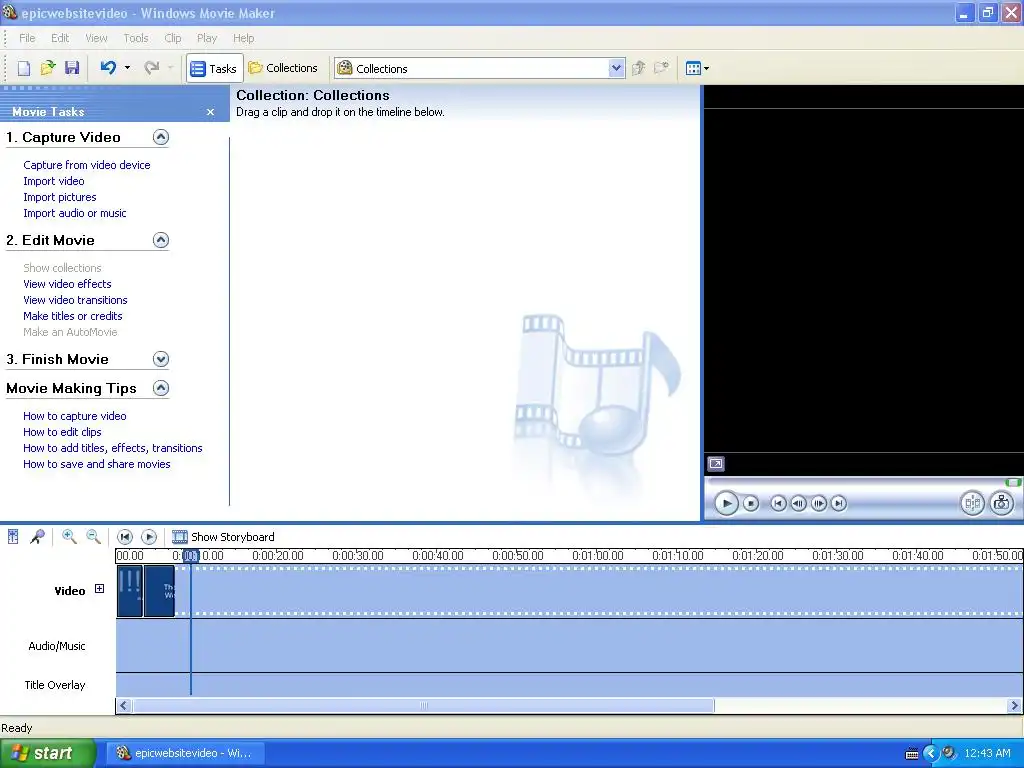This screenshot has height=768, width=1024.
Task: Zoom in the timeline
Action: coord(69,537)
